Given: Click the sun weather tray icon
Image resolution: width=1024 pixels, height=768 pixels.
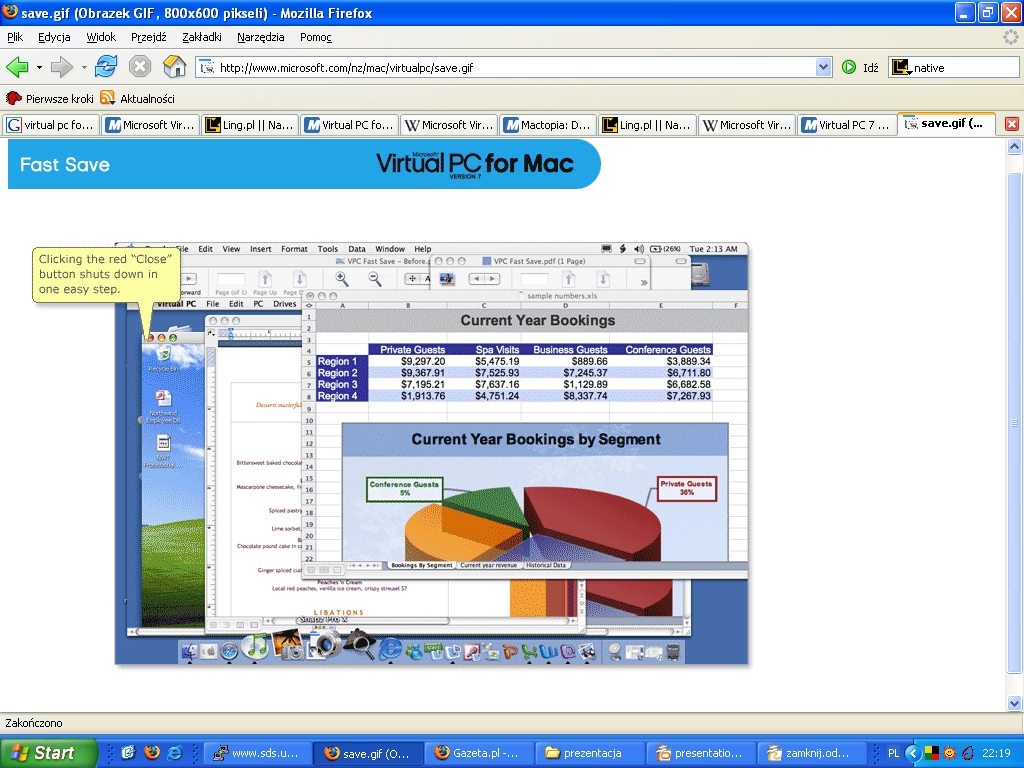Looking at the screenshot, I should point(950,753).
